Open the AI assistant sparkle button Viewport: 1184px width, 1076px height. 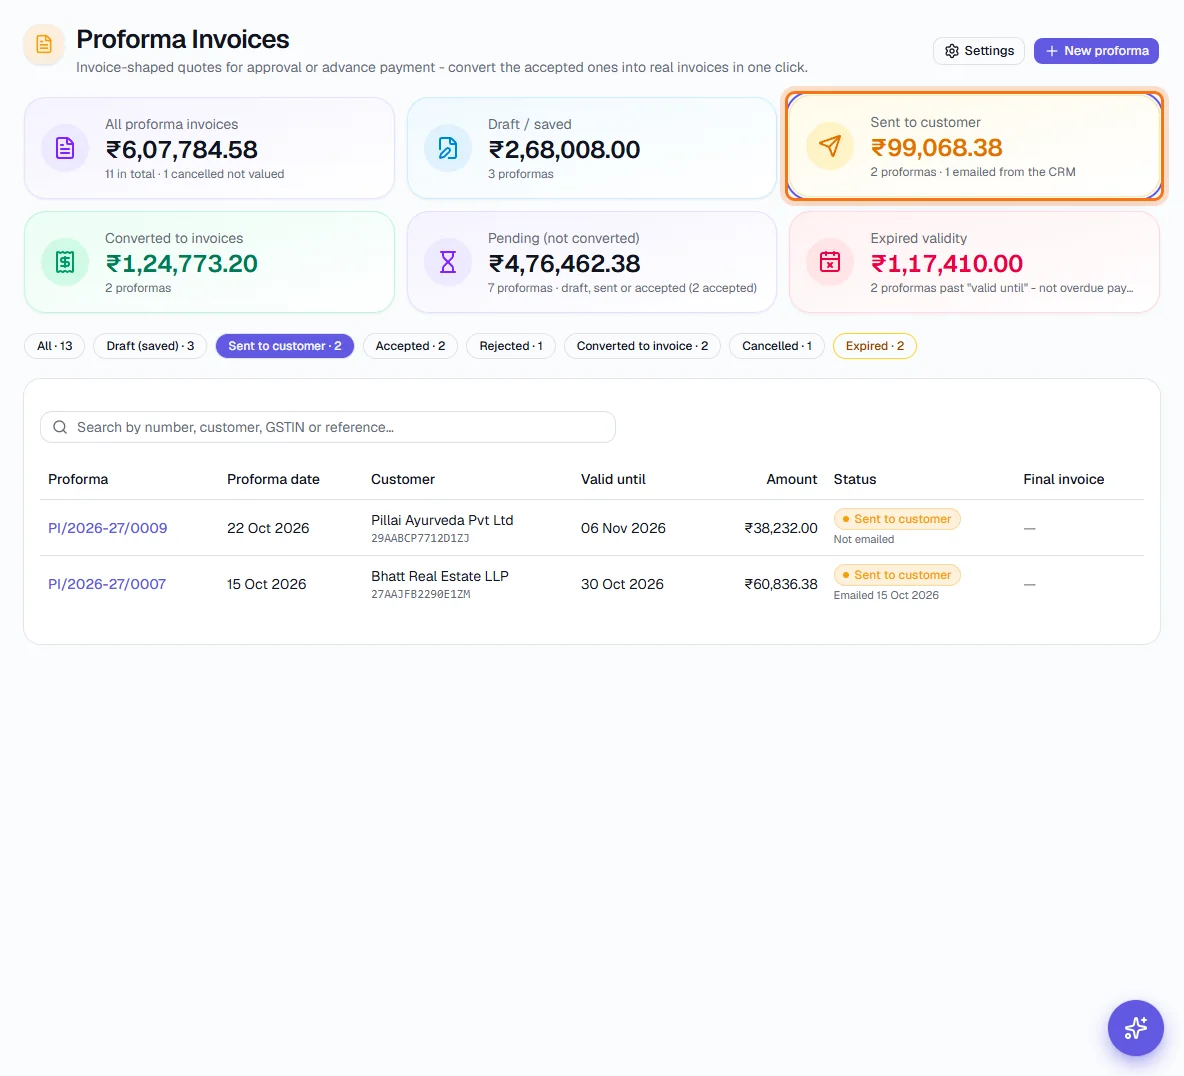pyautogui.click(x=1135, y=1028)
